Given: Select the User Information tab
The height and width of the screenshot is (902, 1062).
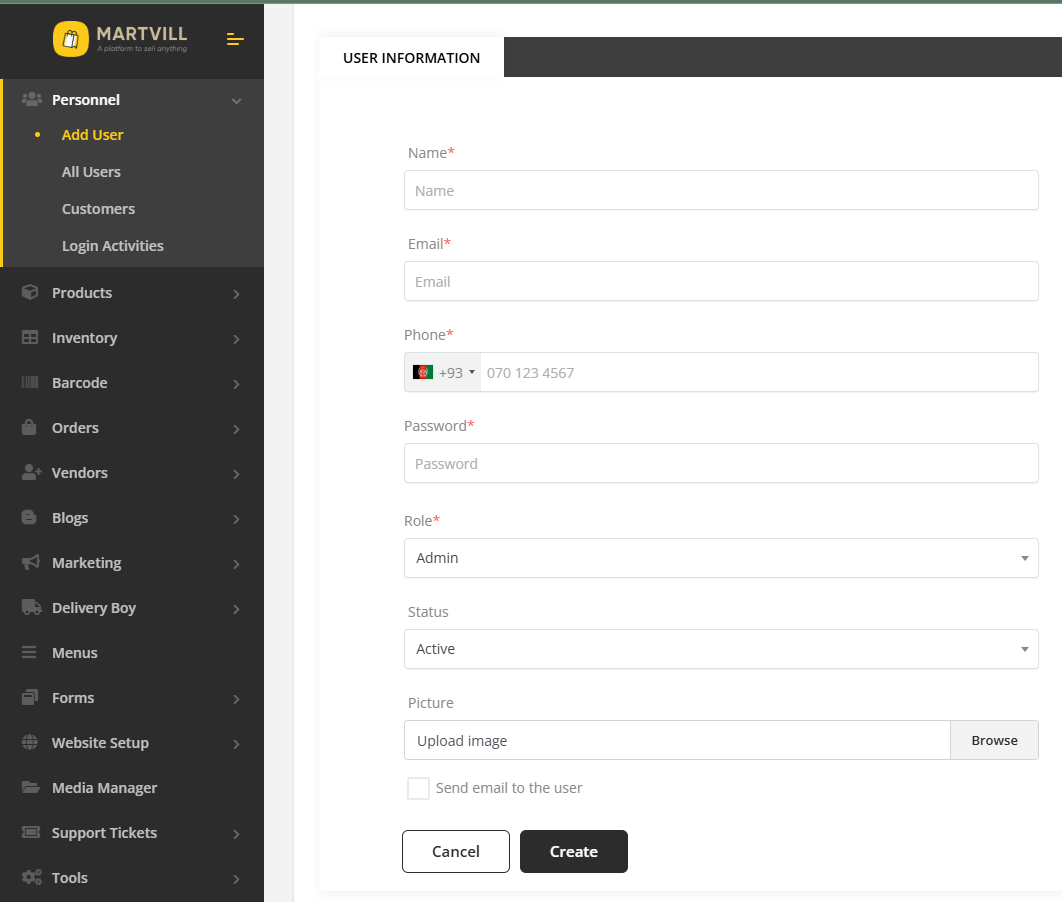Looking at the screenshot, I should pos(411,58).
